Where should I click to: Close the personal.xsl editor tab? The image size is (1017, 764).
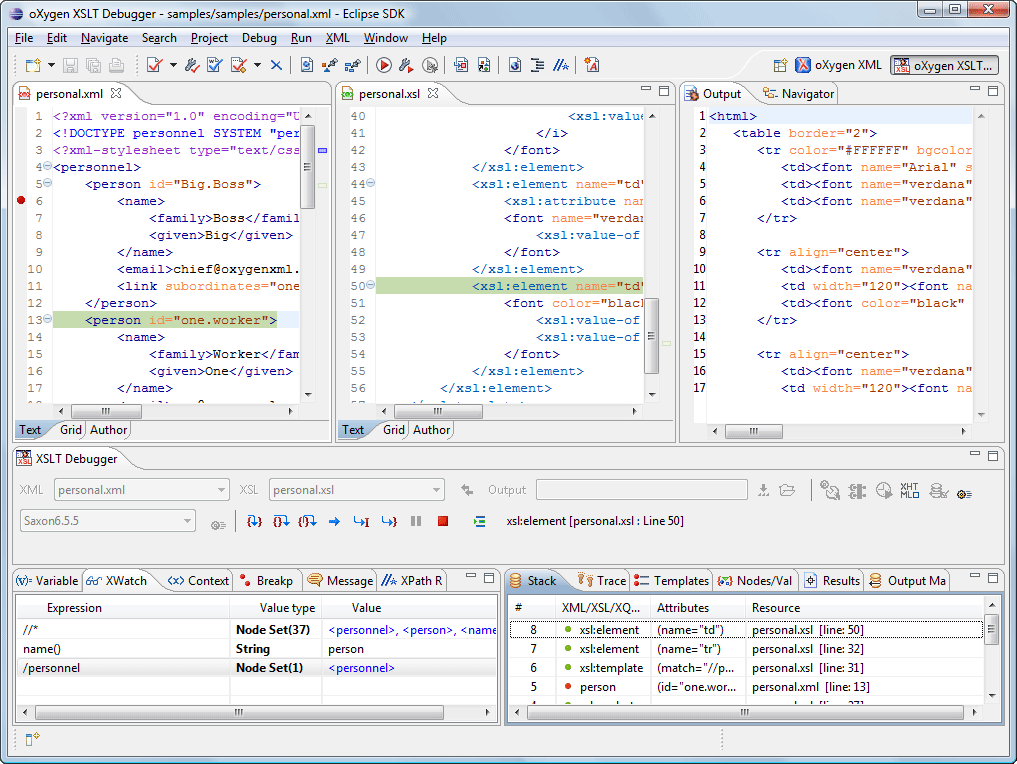coord(433,93)
